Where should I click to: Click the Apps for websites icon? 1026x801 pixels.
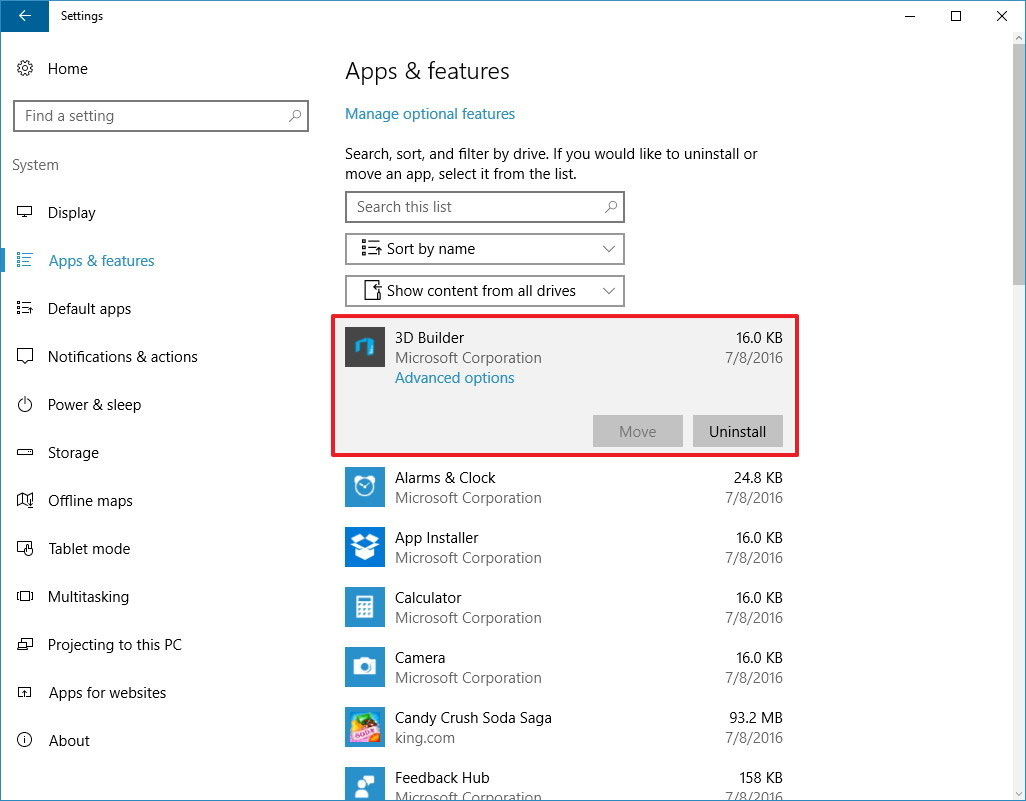pos(25,692)
